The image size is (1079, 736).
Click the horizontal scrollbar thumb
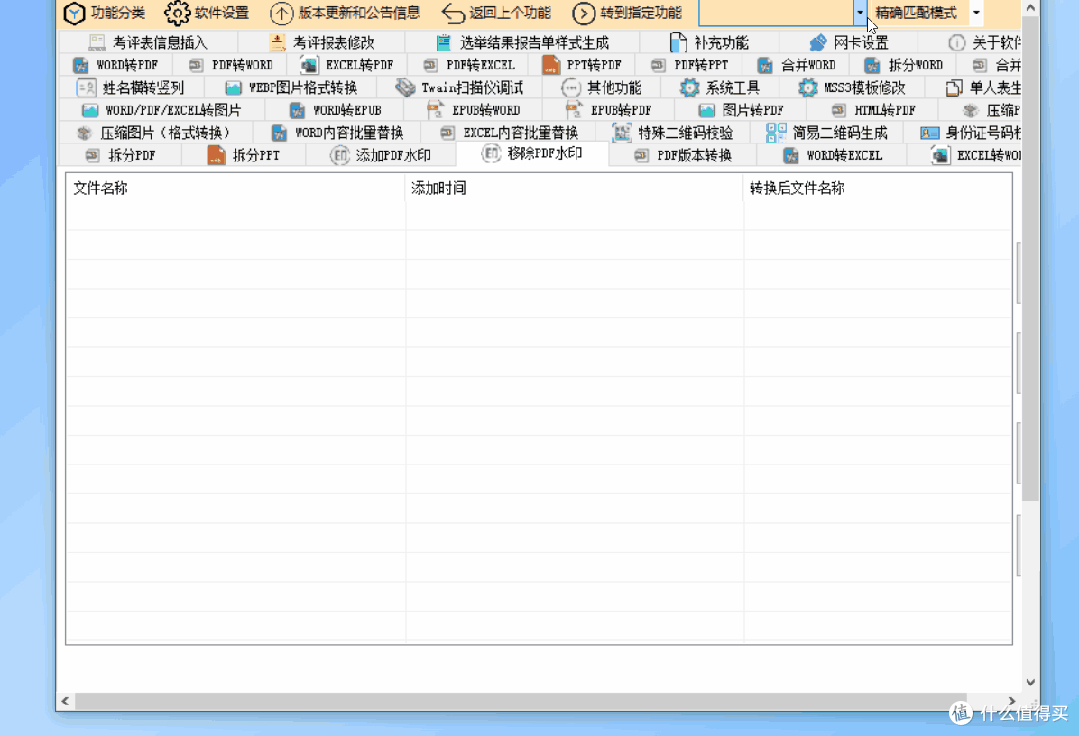[521, 701]
